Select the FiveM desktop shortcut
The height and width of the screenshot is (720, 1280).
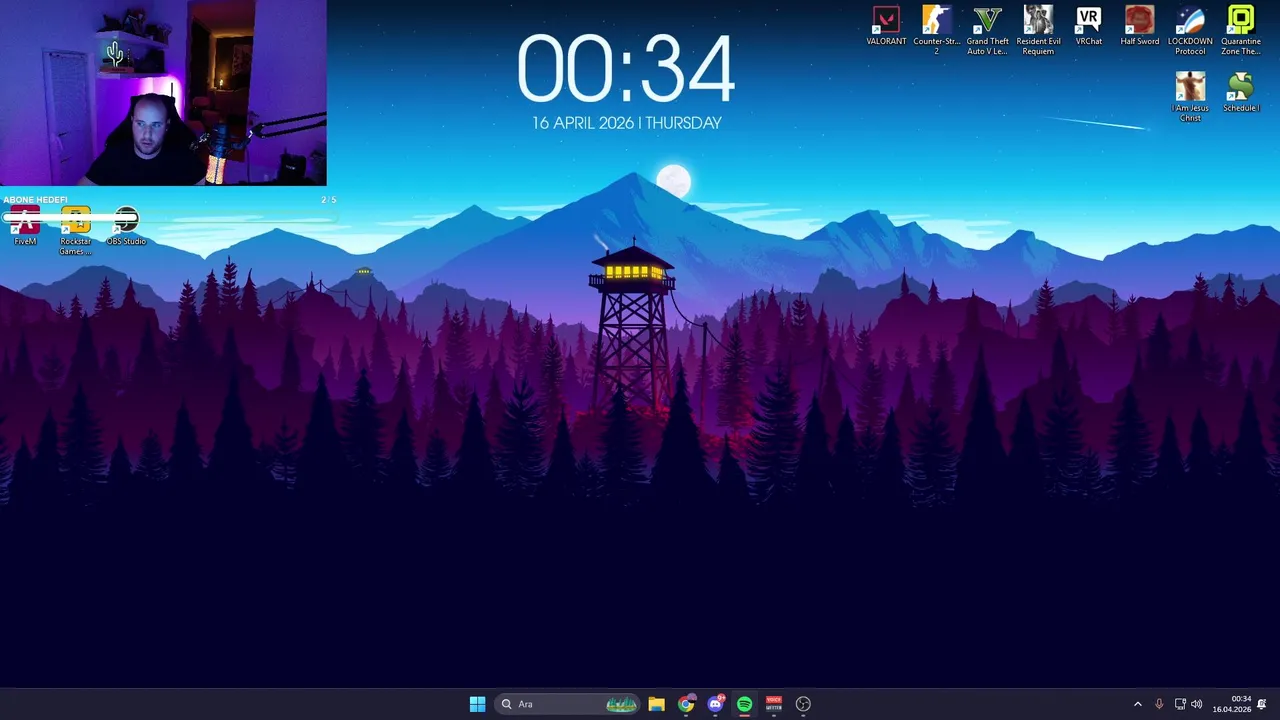(25, 227)
